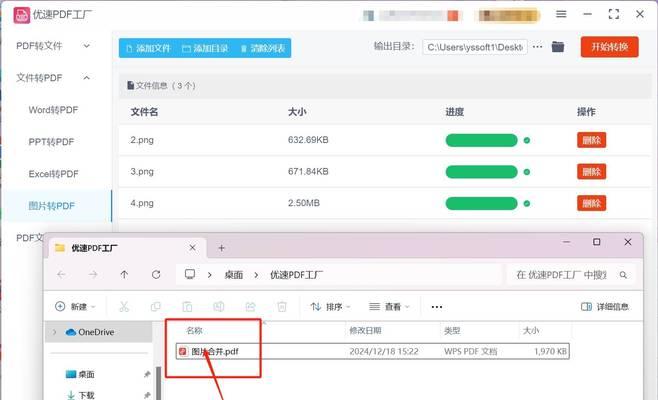Close the 优速PDF工厂 Explorer tab

(192, 248)
